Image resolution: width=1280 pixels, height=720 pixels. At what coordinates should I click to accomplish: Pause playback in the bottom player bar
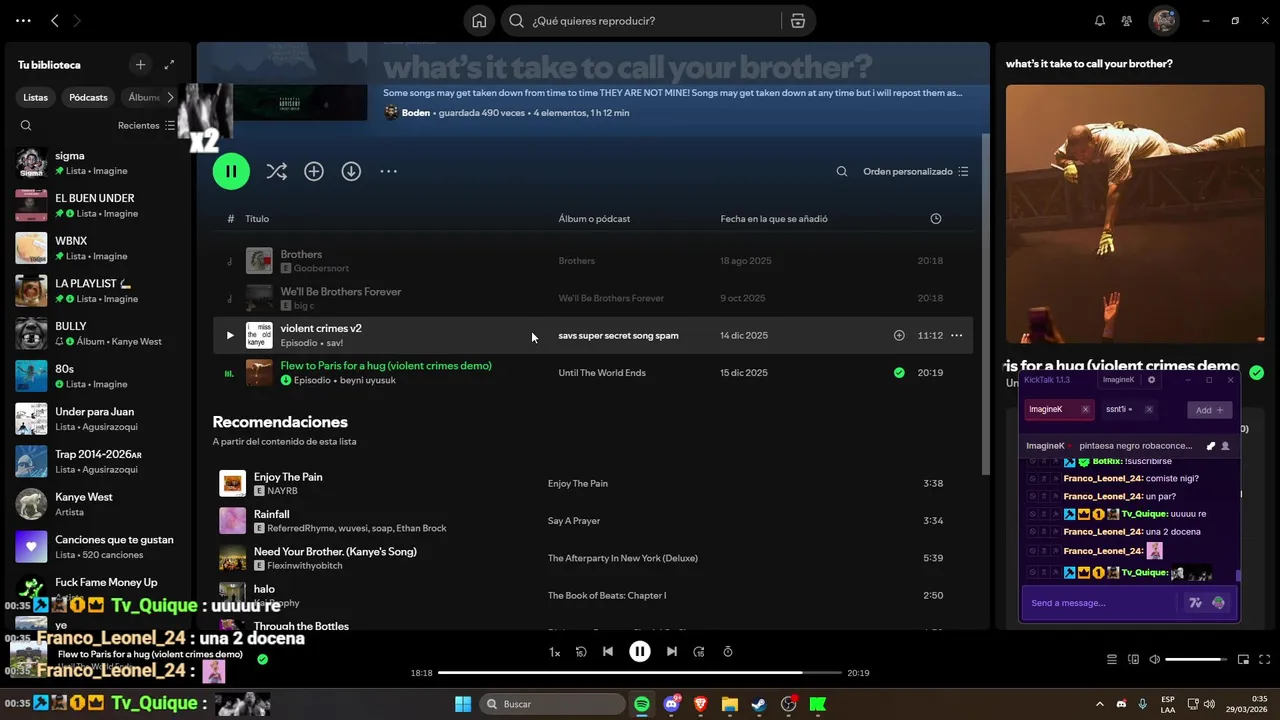[x=640, y=652]
